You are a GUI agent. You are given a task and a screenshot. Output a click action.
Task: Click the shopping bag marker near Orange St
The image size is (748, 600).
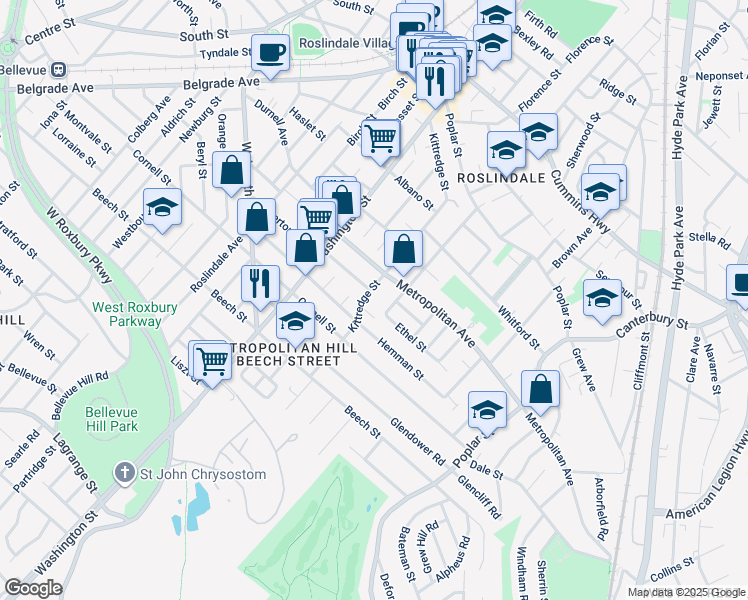pyautogui.click(x=231, y=174)
